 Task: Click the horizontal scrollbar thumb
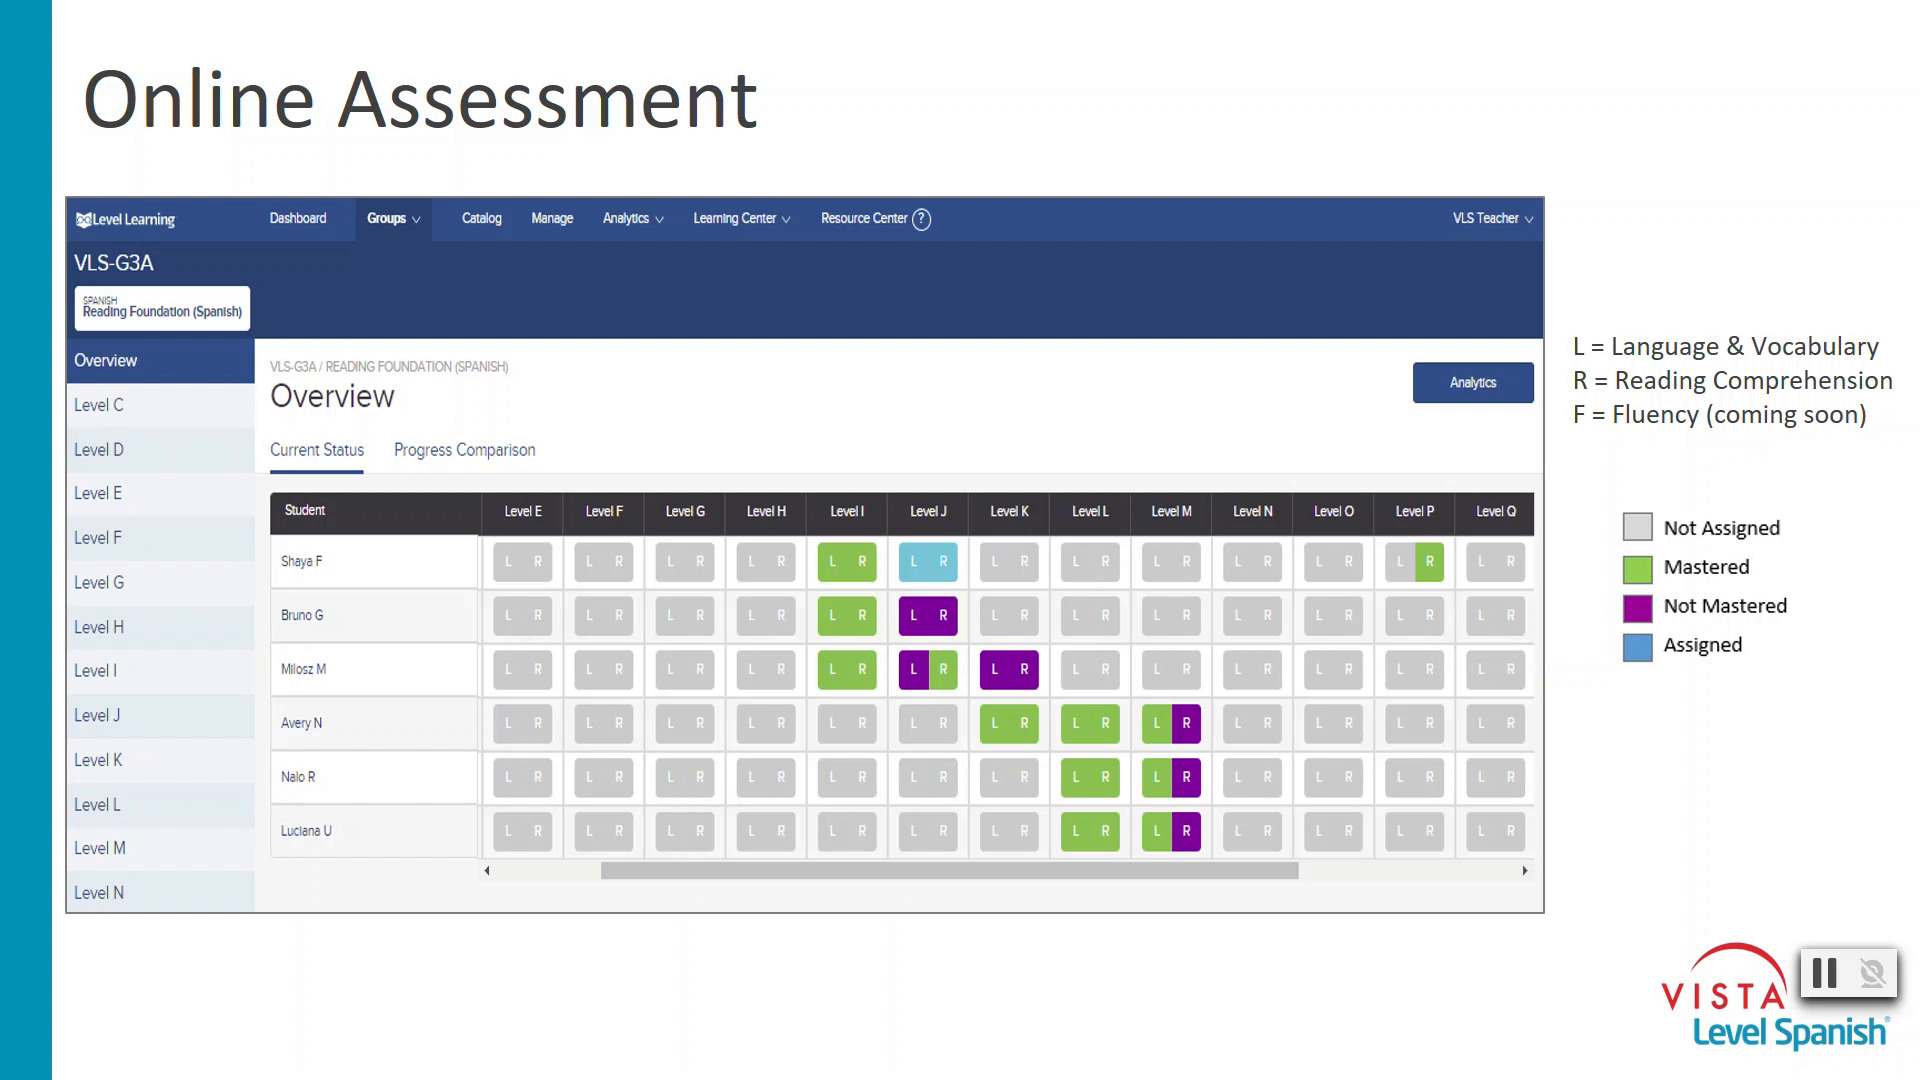point(949,871)
